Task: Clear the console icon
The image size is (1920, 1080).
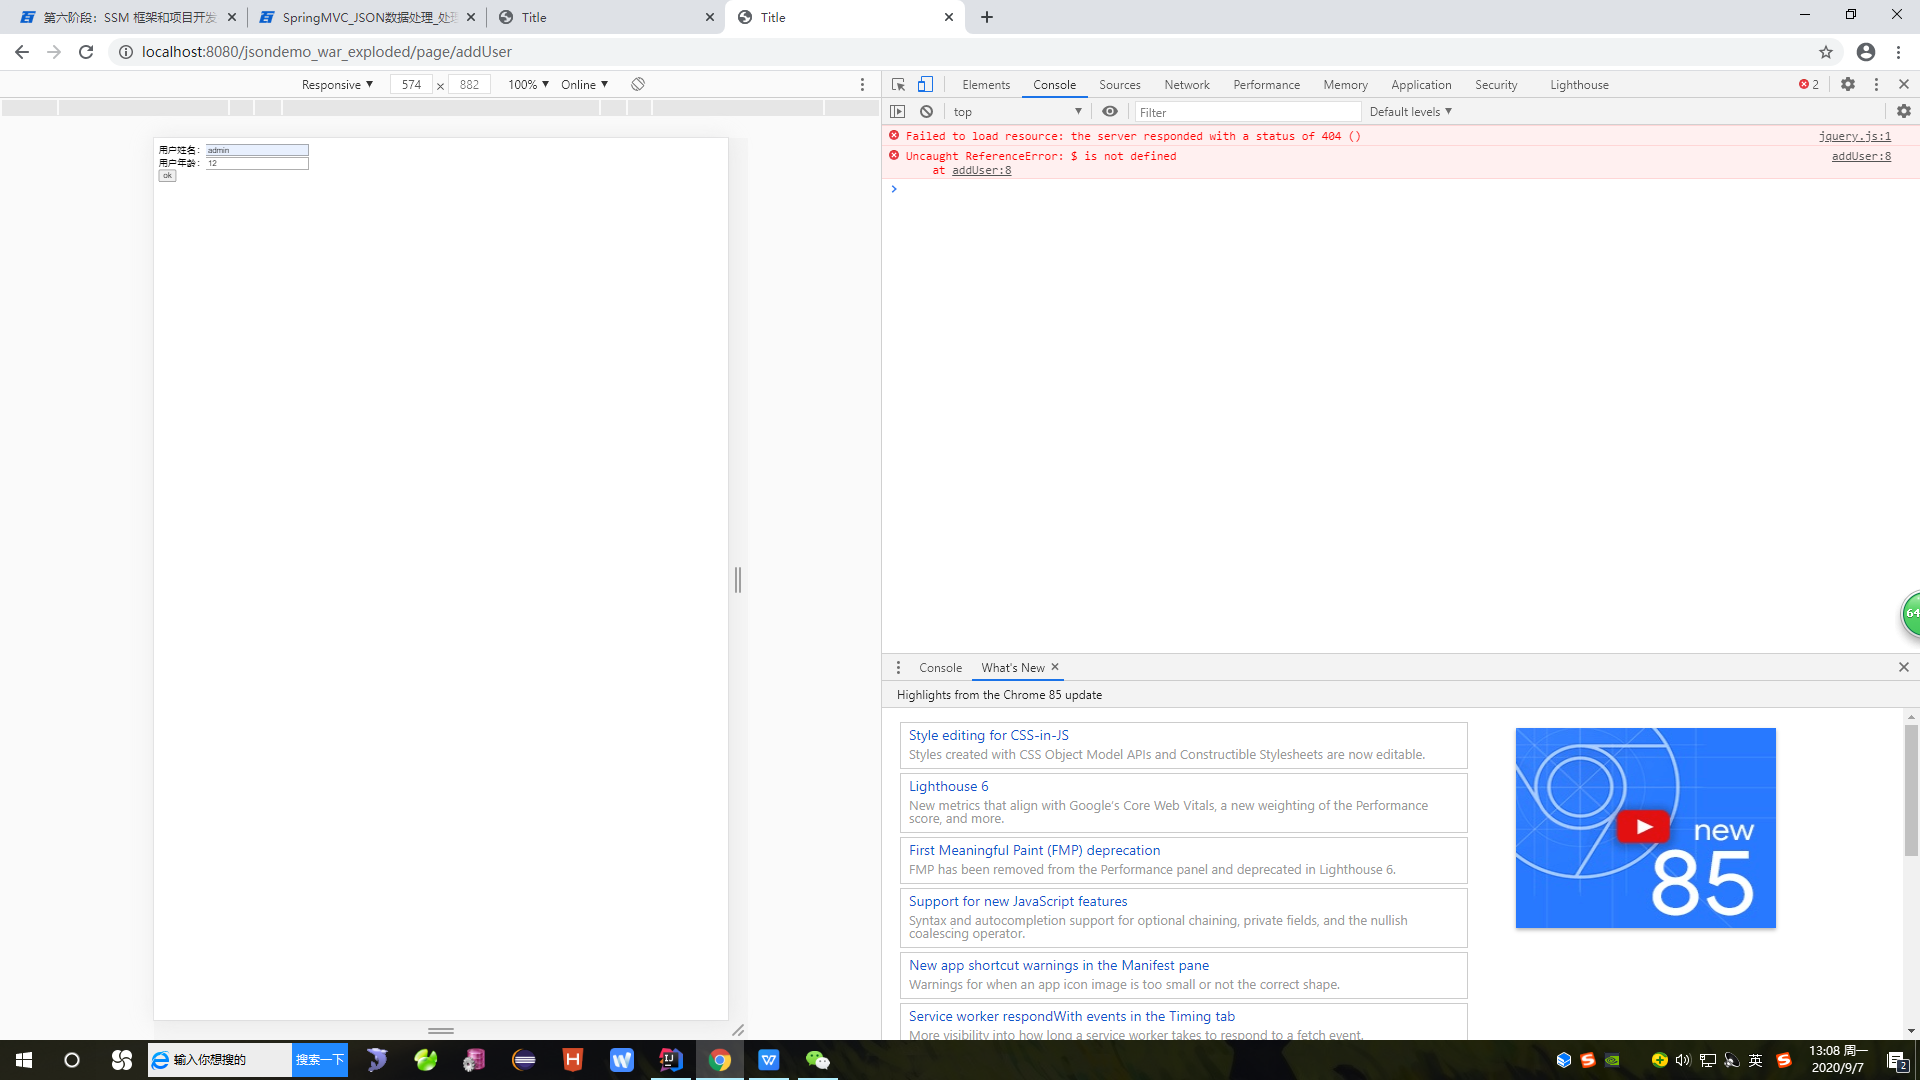Action: [926, 112]
